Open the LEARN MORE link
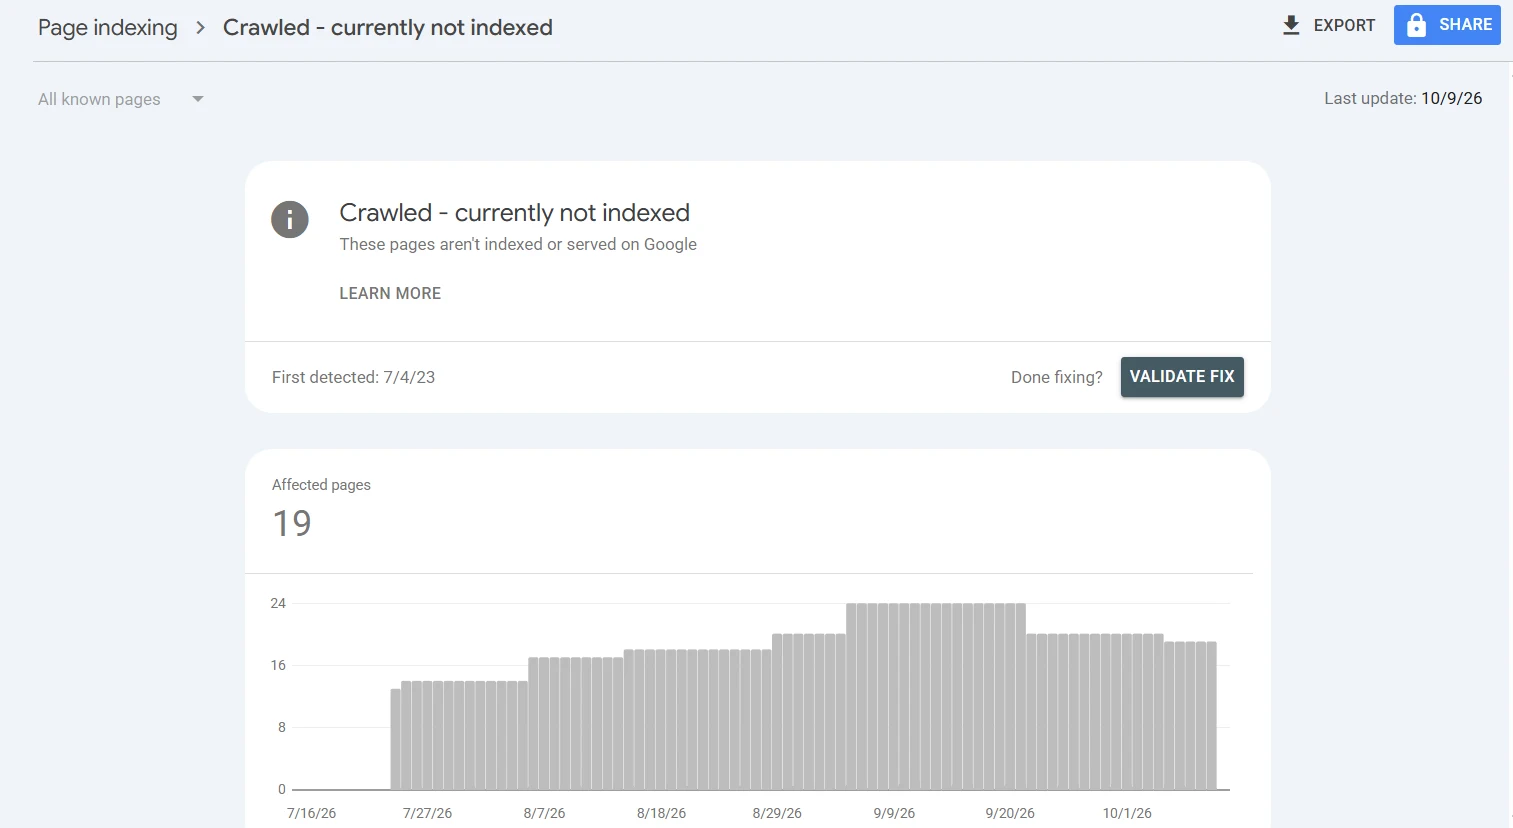Screen dimensions: 1513x828 [390, 293]
